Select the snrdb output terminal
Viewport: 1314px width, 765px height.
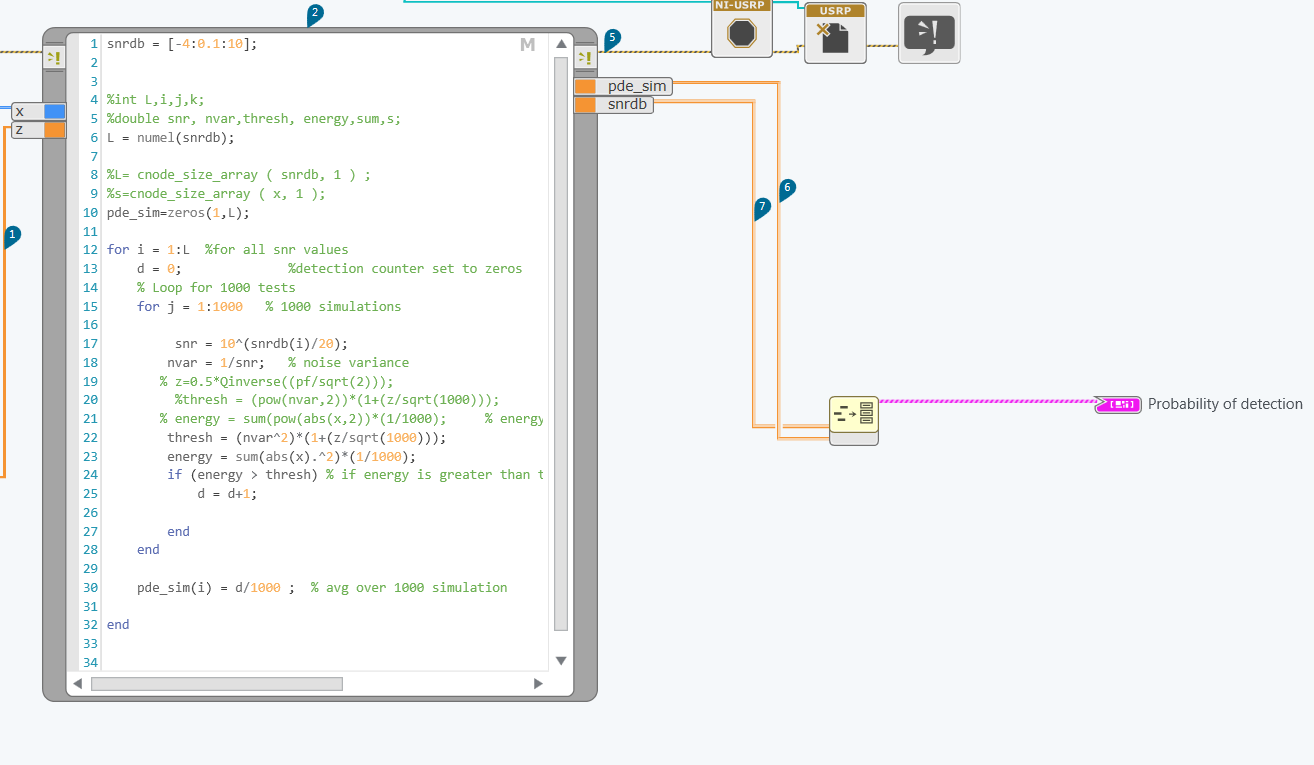(x=614, y=104)
